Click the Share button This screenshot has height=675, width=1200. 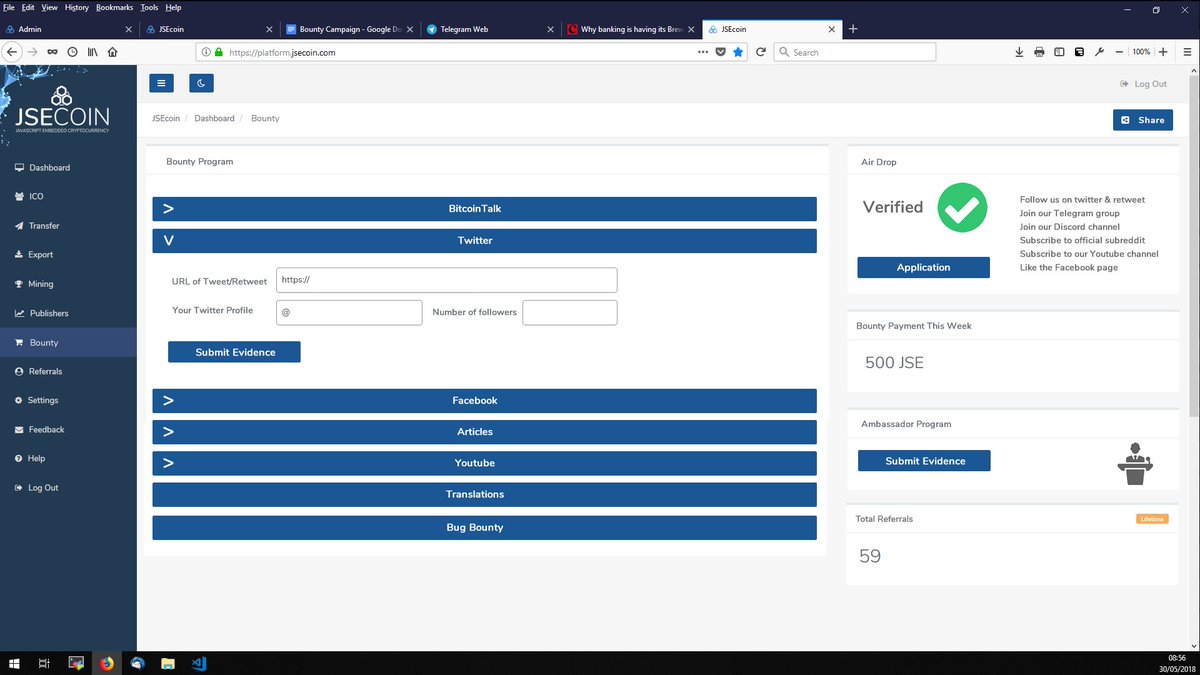(x=1143, y=120)
